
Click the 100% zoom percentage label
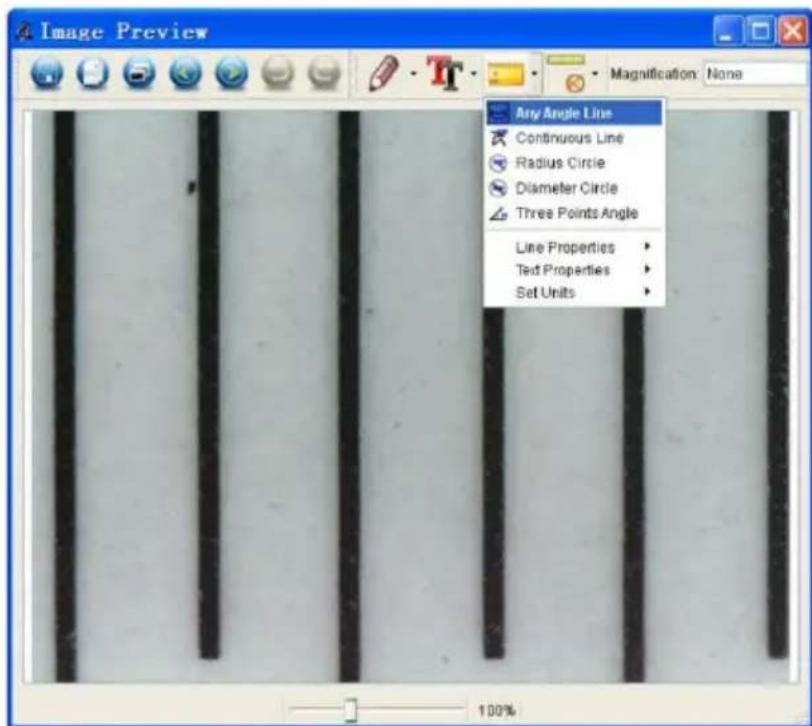pos(496,710)
